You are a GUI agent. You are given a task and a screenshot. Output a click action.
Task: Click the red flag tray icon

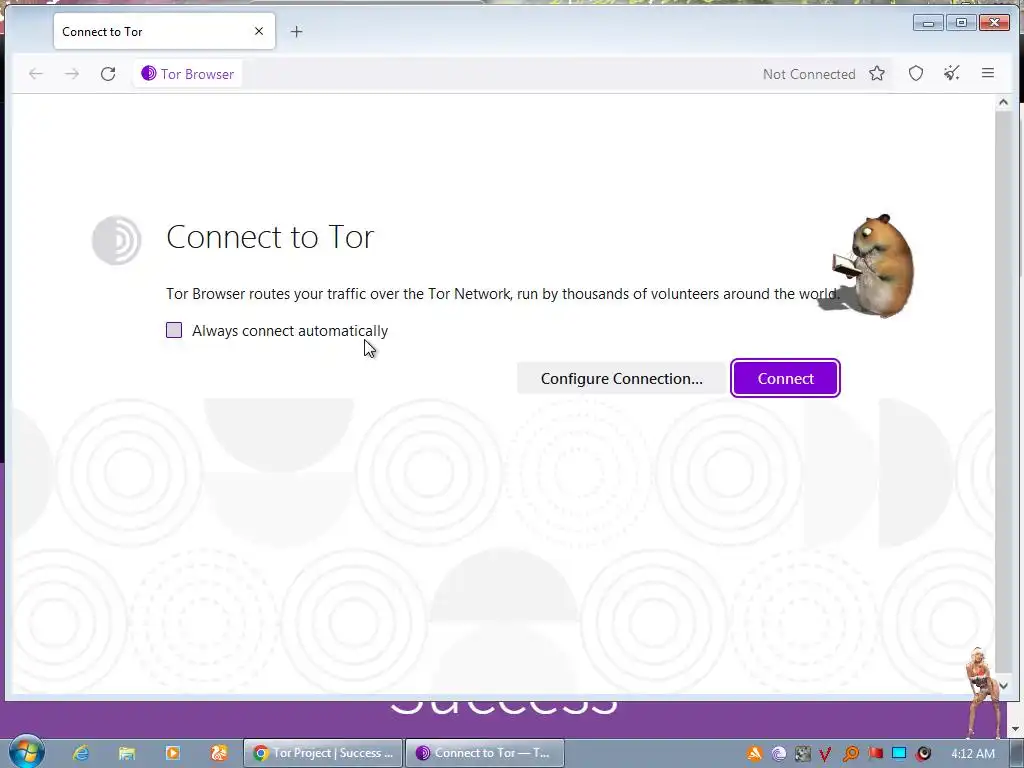click(875, 754)
